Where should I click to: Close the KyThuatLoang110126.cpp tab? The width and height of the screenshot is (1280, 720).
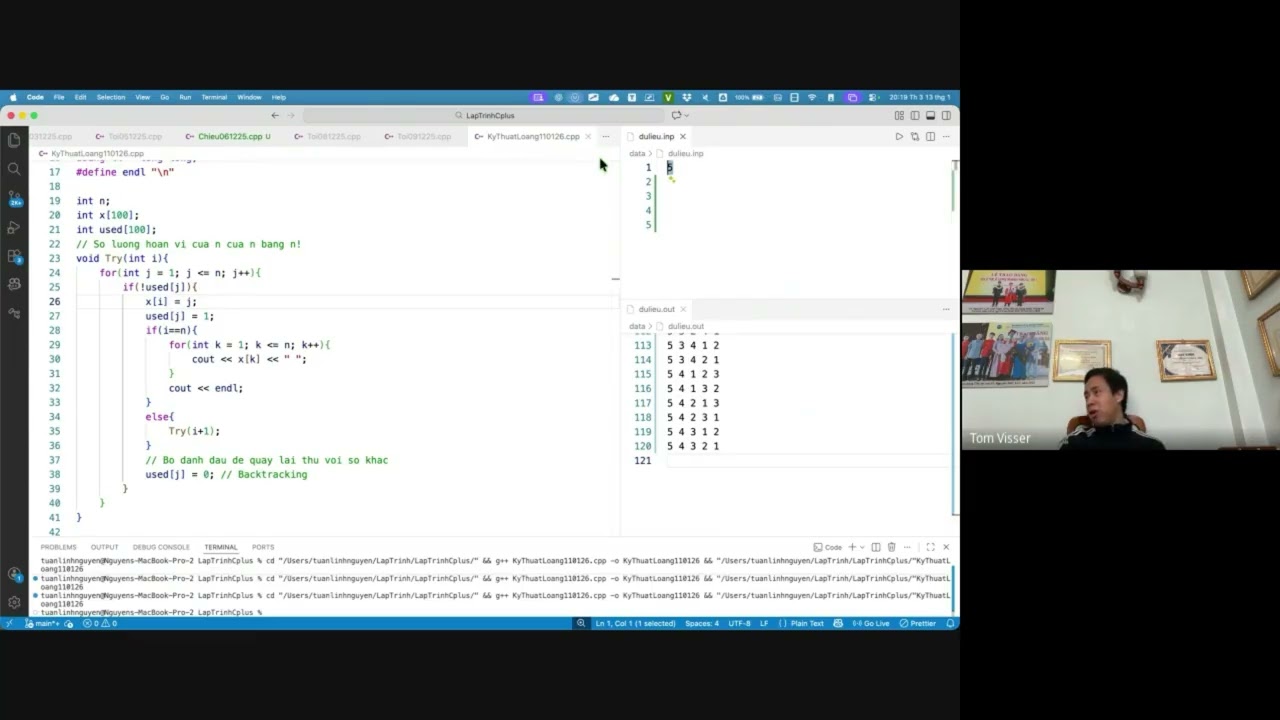click(x=588, y=136)
